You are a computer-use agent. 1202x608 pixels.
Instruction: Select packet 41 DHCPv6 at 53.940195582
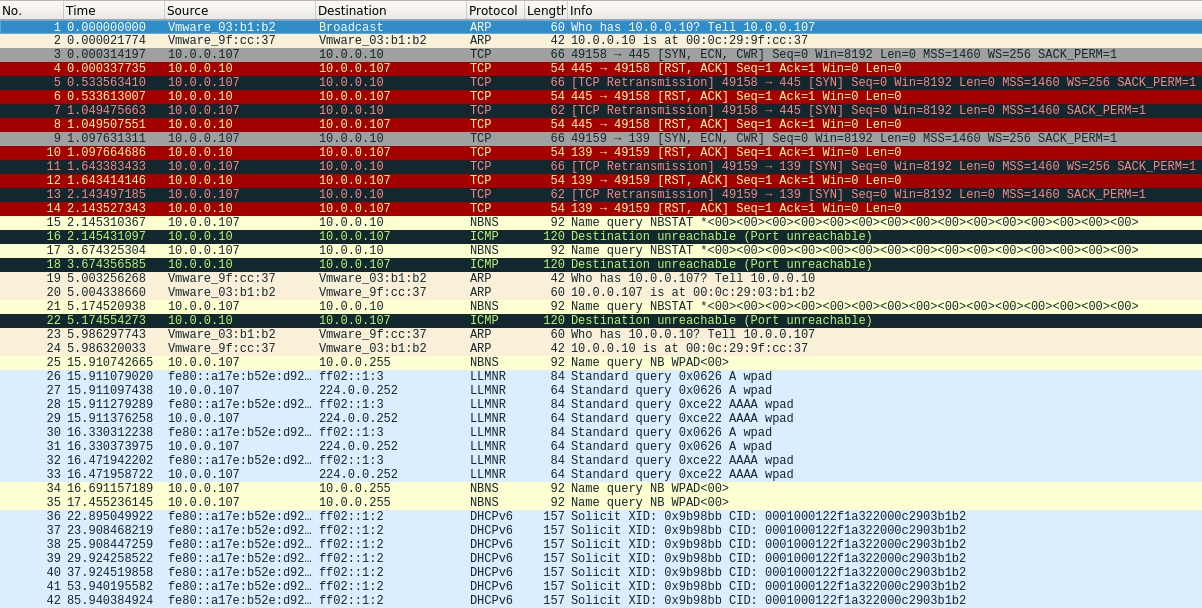pos(601,587)
